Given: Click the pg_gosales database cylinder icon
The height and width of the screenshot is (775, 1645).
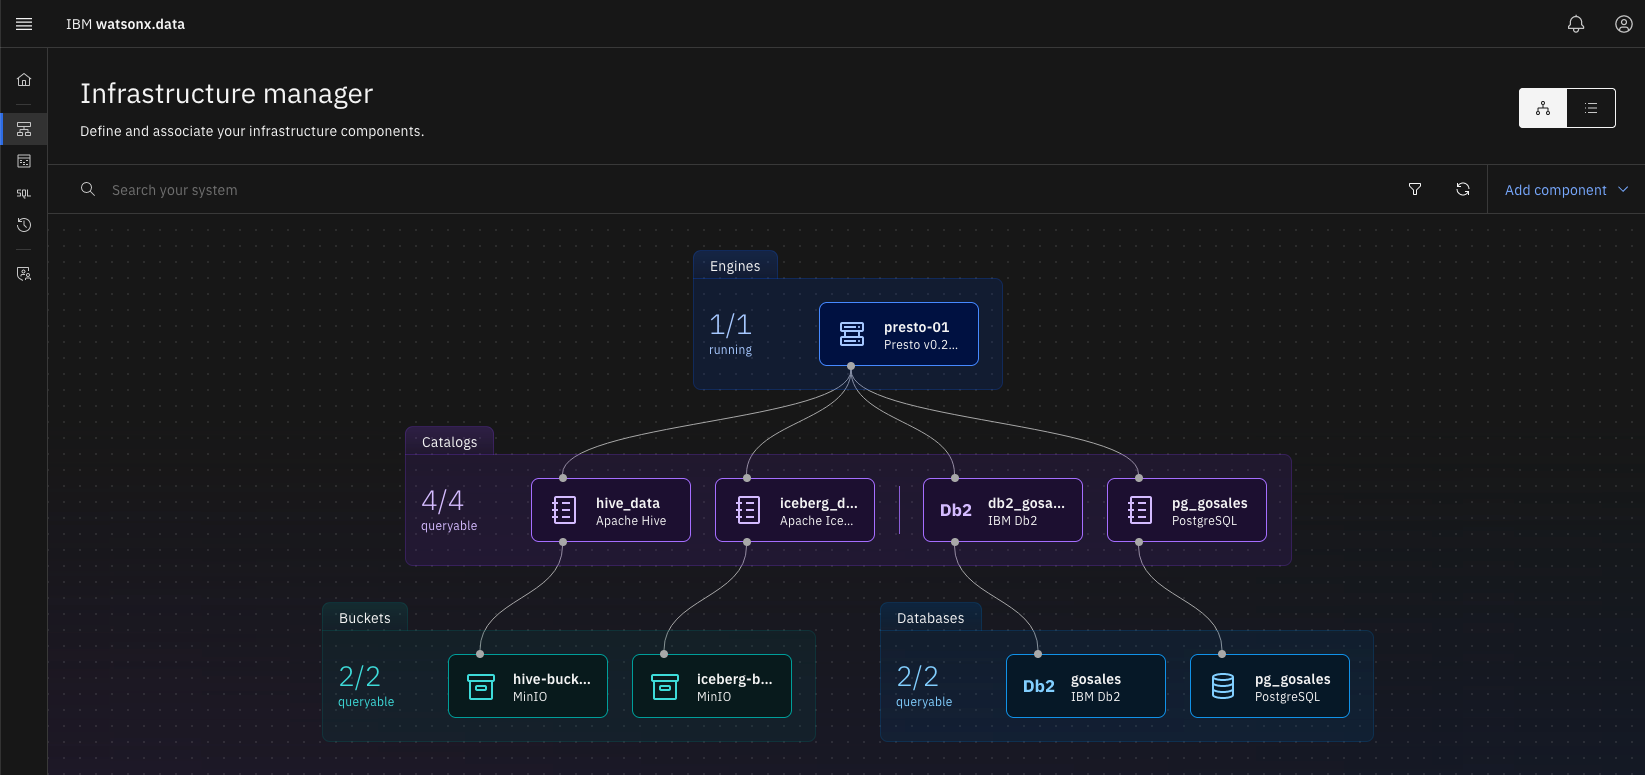Looking at the screenshot, I should tap(1223, 686).
